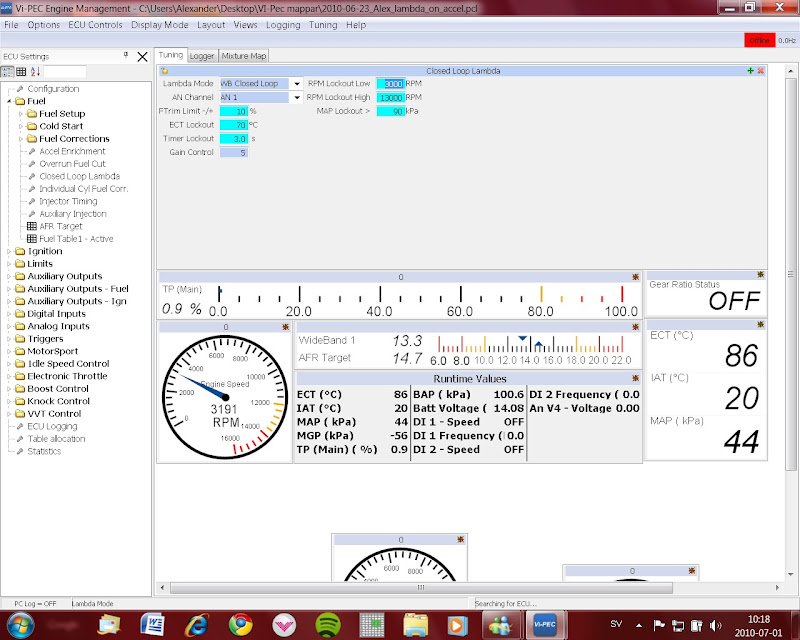Viewport: 800px width, 640px height.
Task: Open the Lambda Mode dropdown
Action: tap(296, 84)
